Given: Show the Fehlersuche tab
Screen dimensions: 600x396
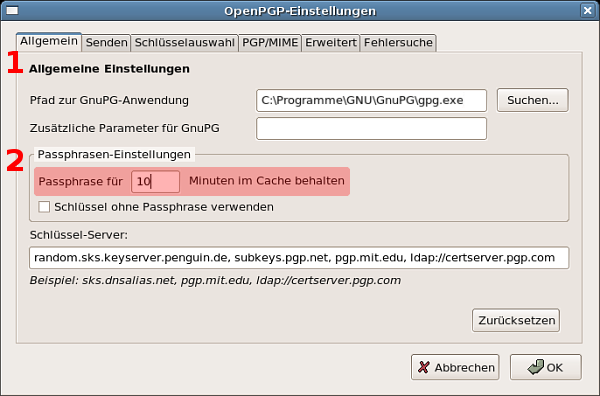Looking at the screenshot, I should 398,42.
